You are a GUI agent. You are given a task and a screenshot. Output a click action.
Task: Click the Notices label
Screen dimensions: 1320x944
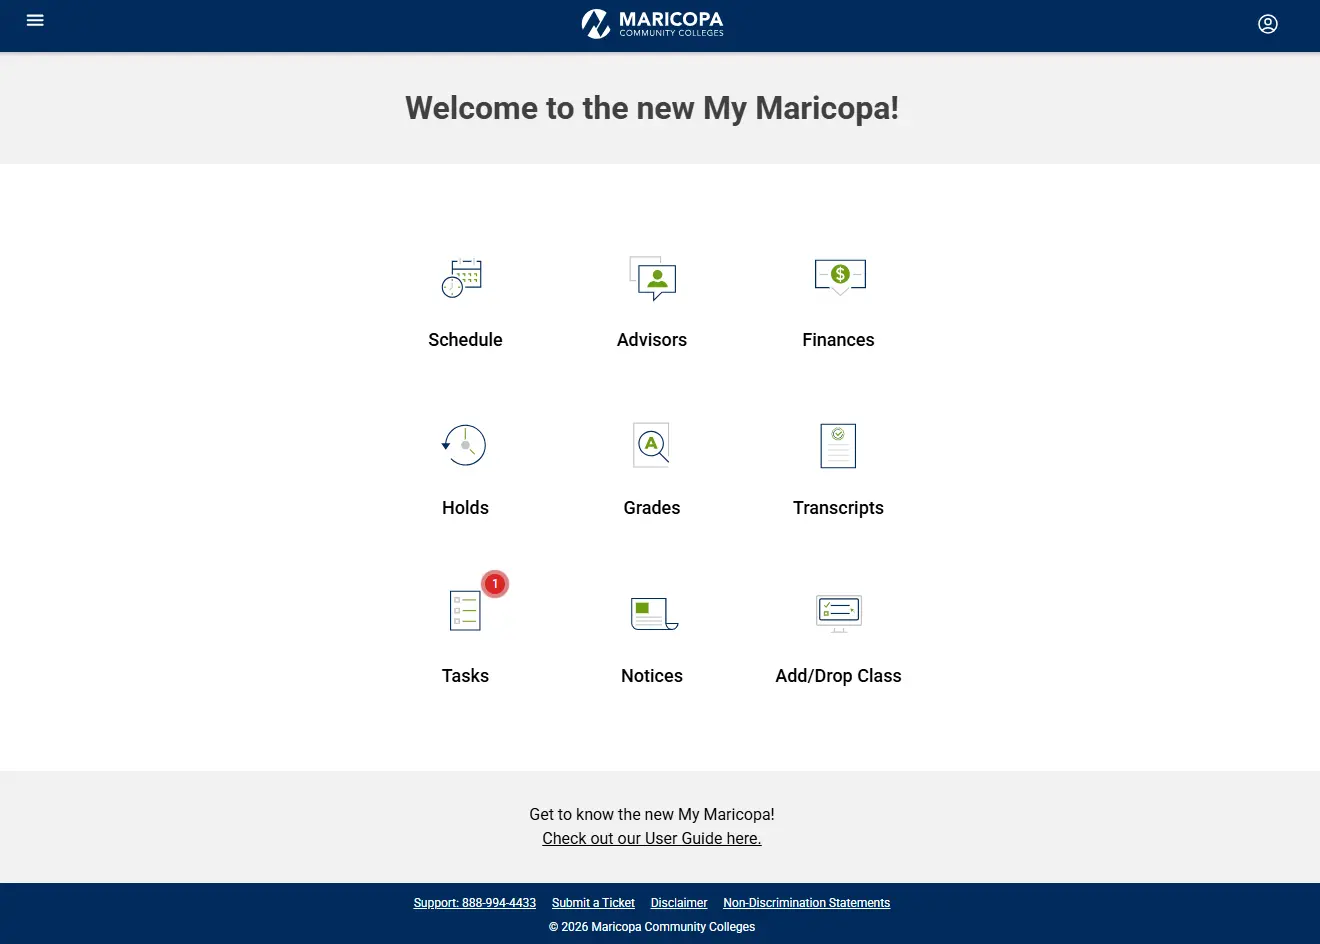pos(652,676)
